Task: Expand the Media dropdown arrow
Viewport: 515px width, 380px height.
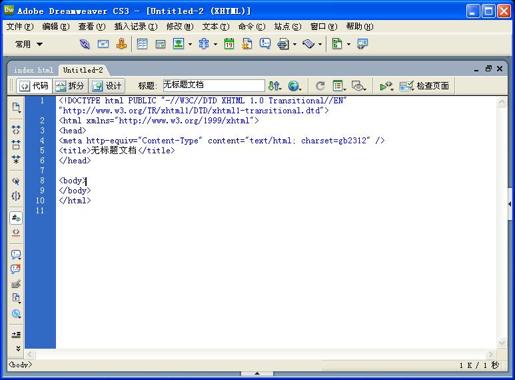Action: 215,44
